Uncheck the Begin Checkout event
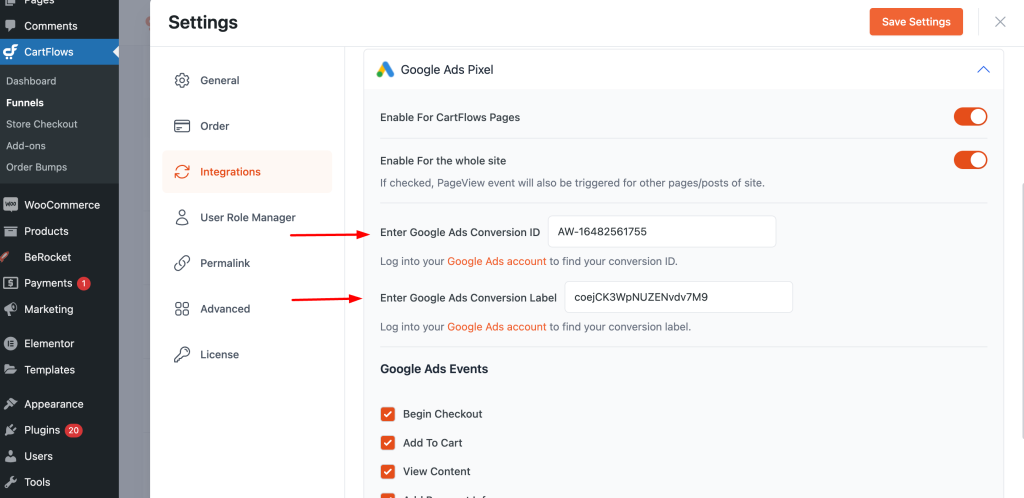Image resolution: width=1024 pixels, height=498 pixels. (388, 414)
